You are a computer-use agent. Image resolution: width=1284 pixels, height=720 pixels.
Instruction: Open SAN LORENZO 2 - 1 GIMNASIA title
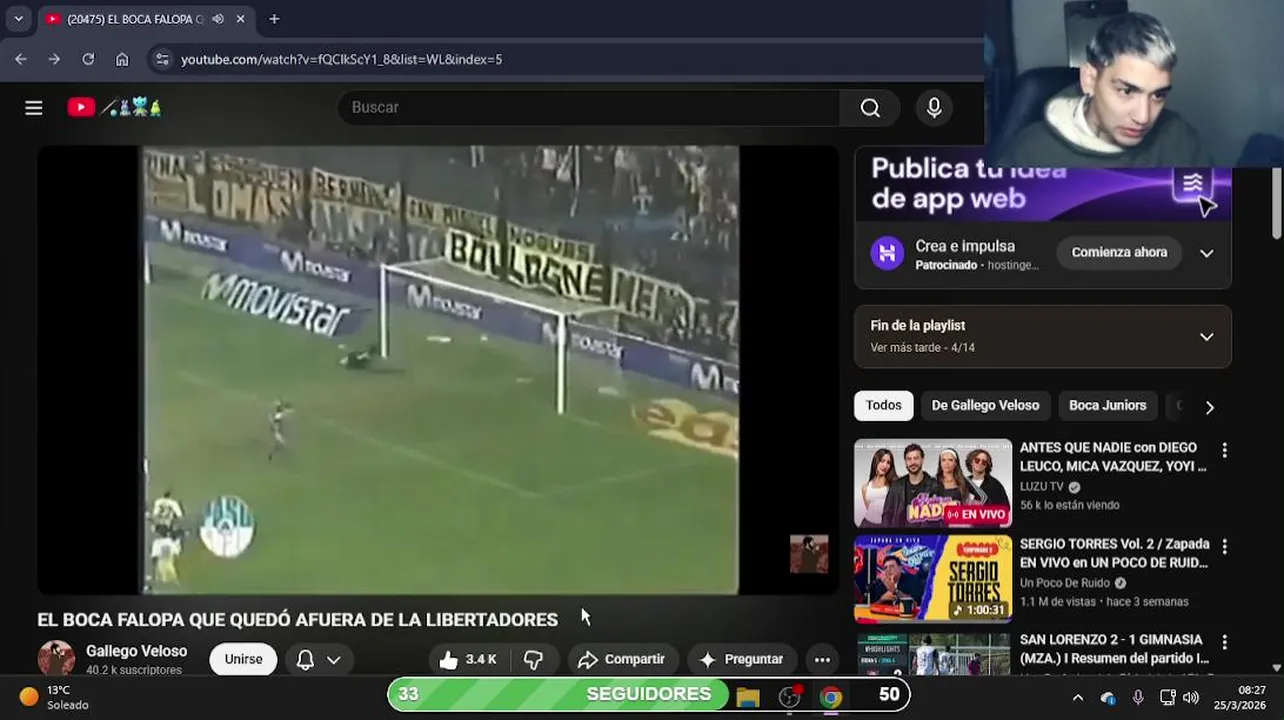(x=1114, y=649)
